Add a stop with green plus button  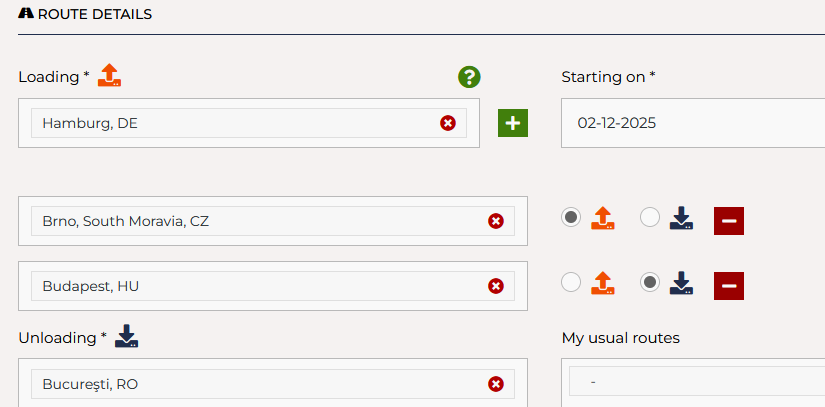point(513,123)
